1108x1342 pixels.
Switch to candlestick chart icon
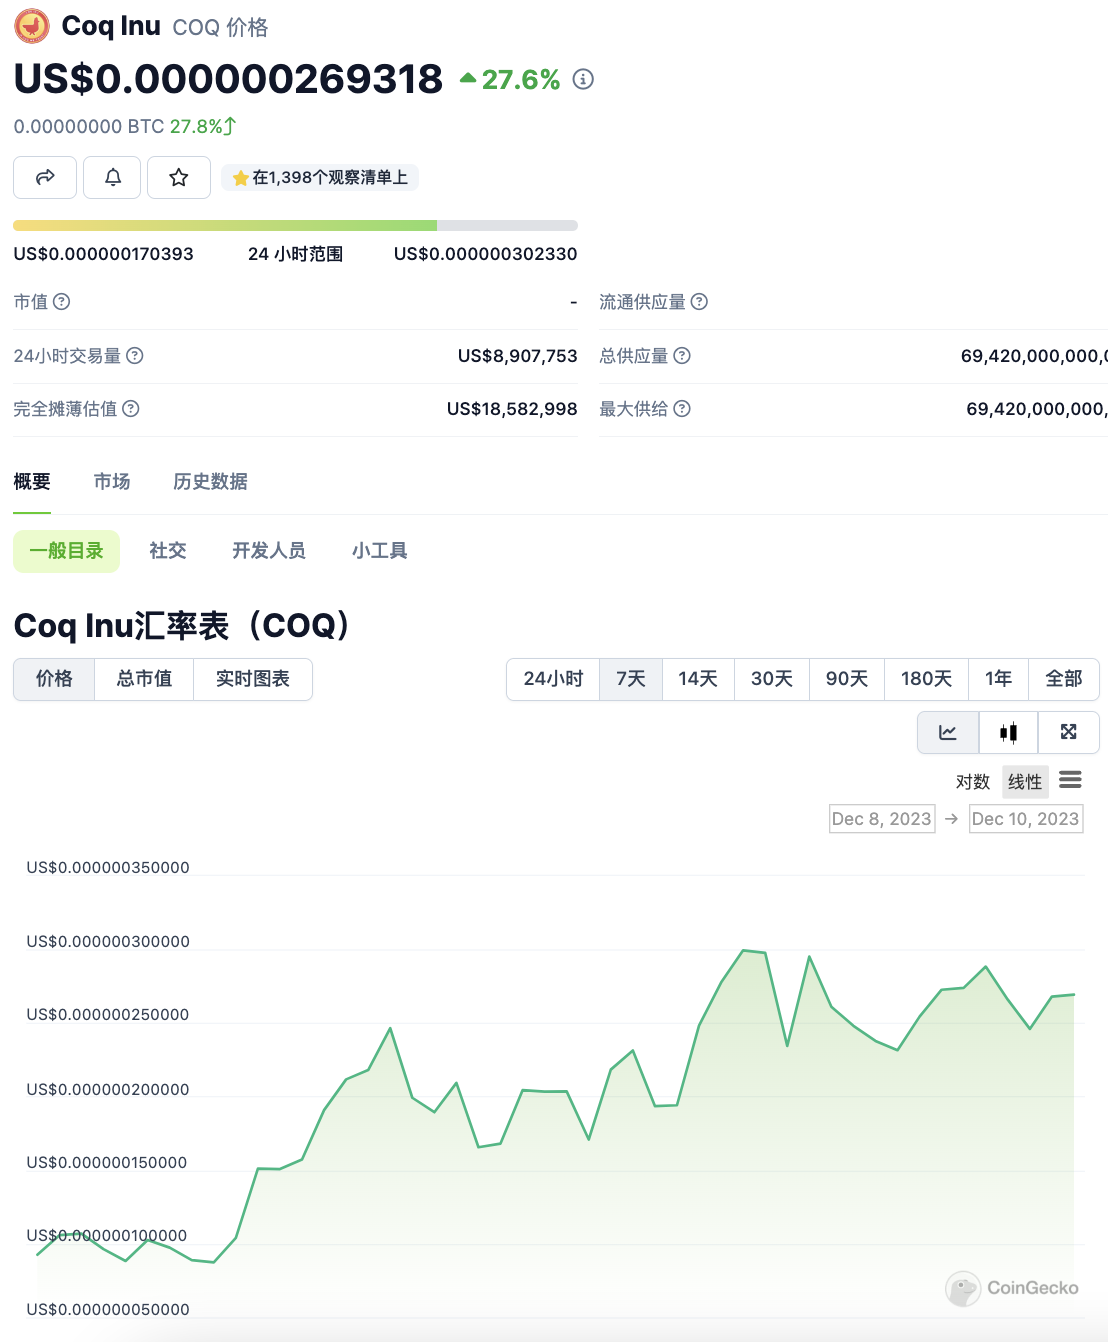point(1008,732)
